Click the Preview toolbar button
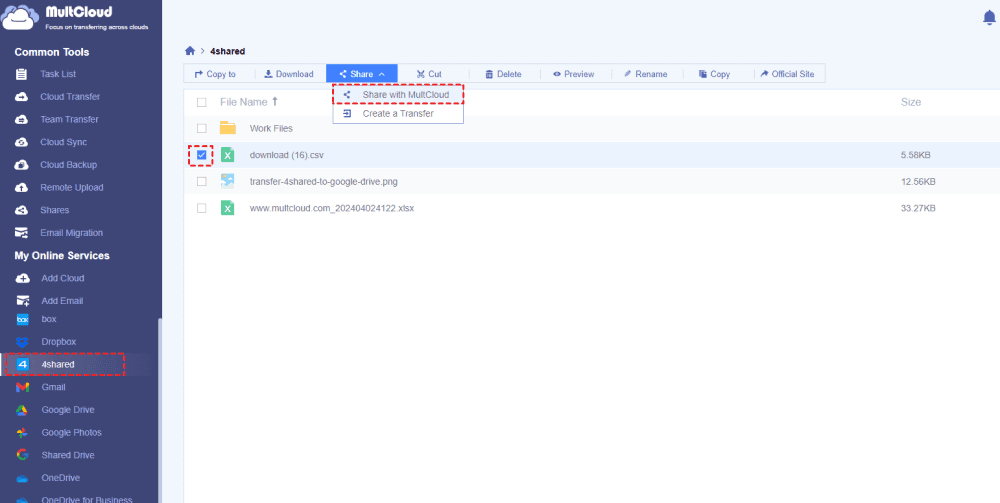The image size is (1000, 503). (x=573, y=74)
